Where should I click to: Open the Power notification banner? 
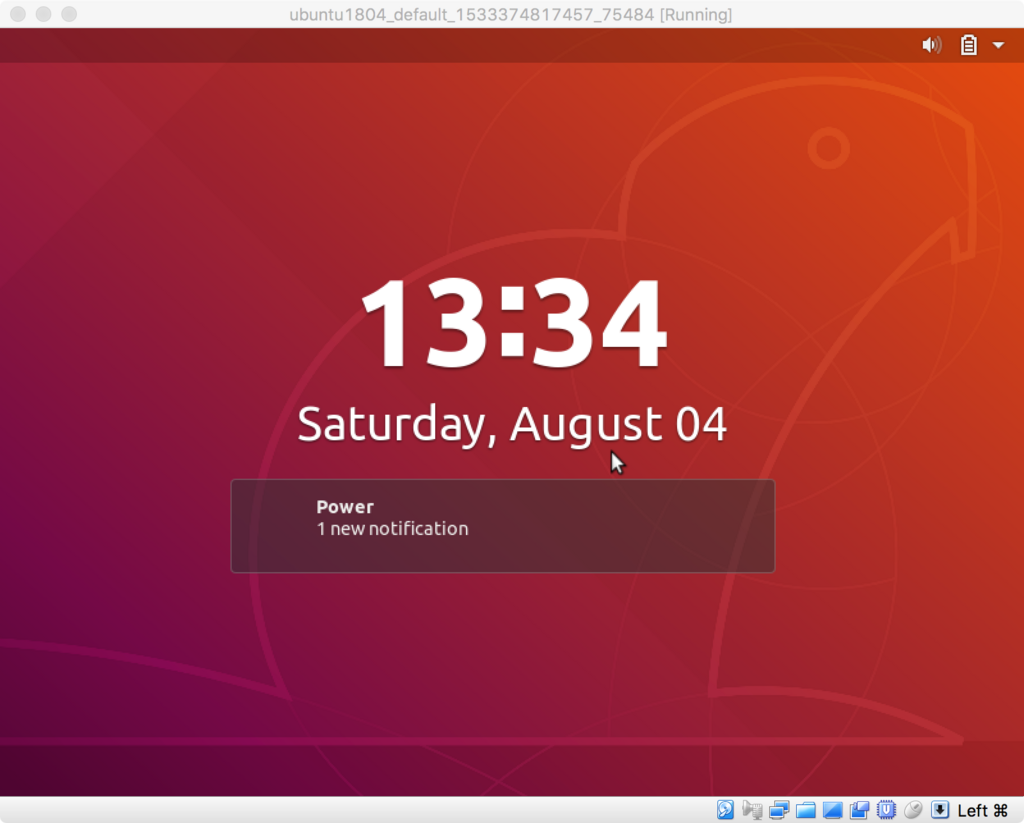point(503,526)
